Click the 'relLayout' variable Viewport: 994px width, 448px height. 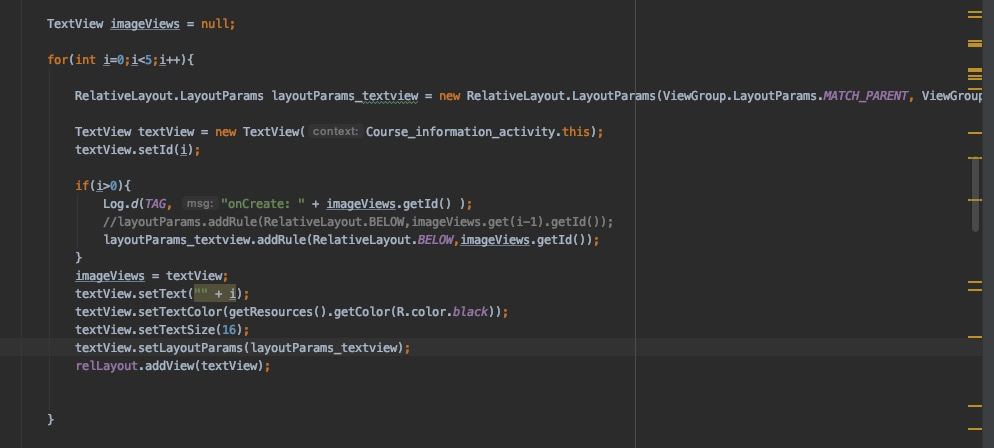click(106, 366)
